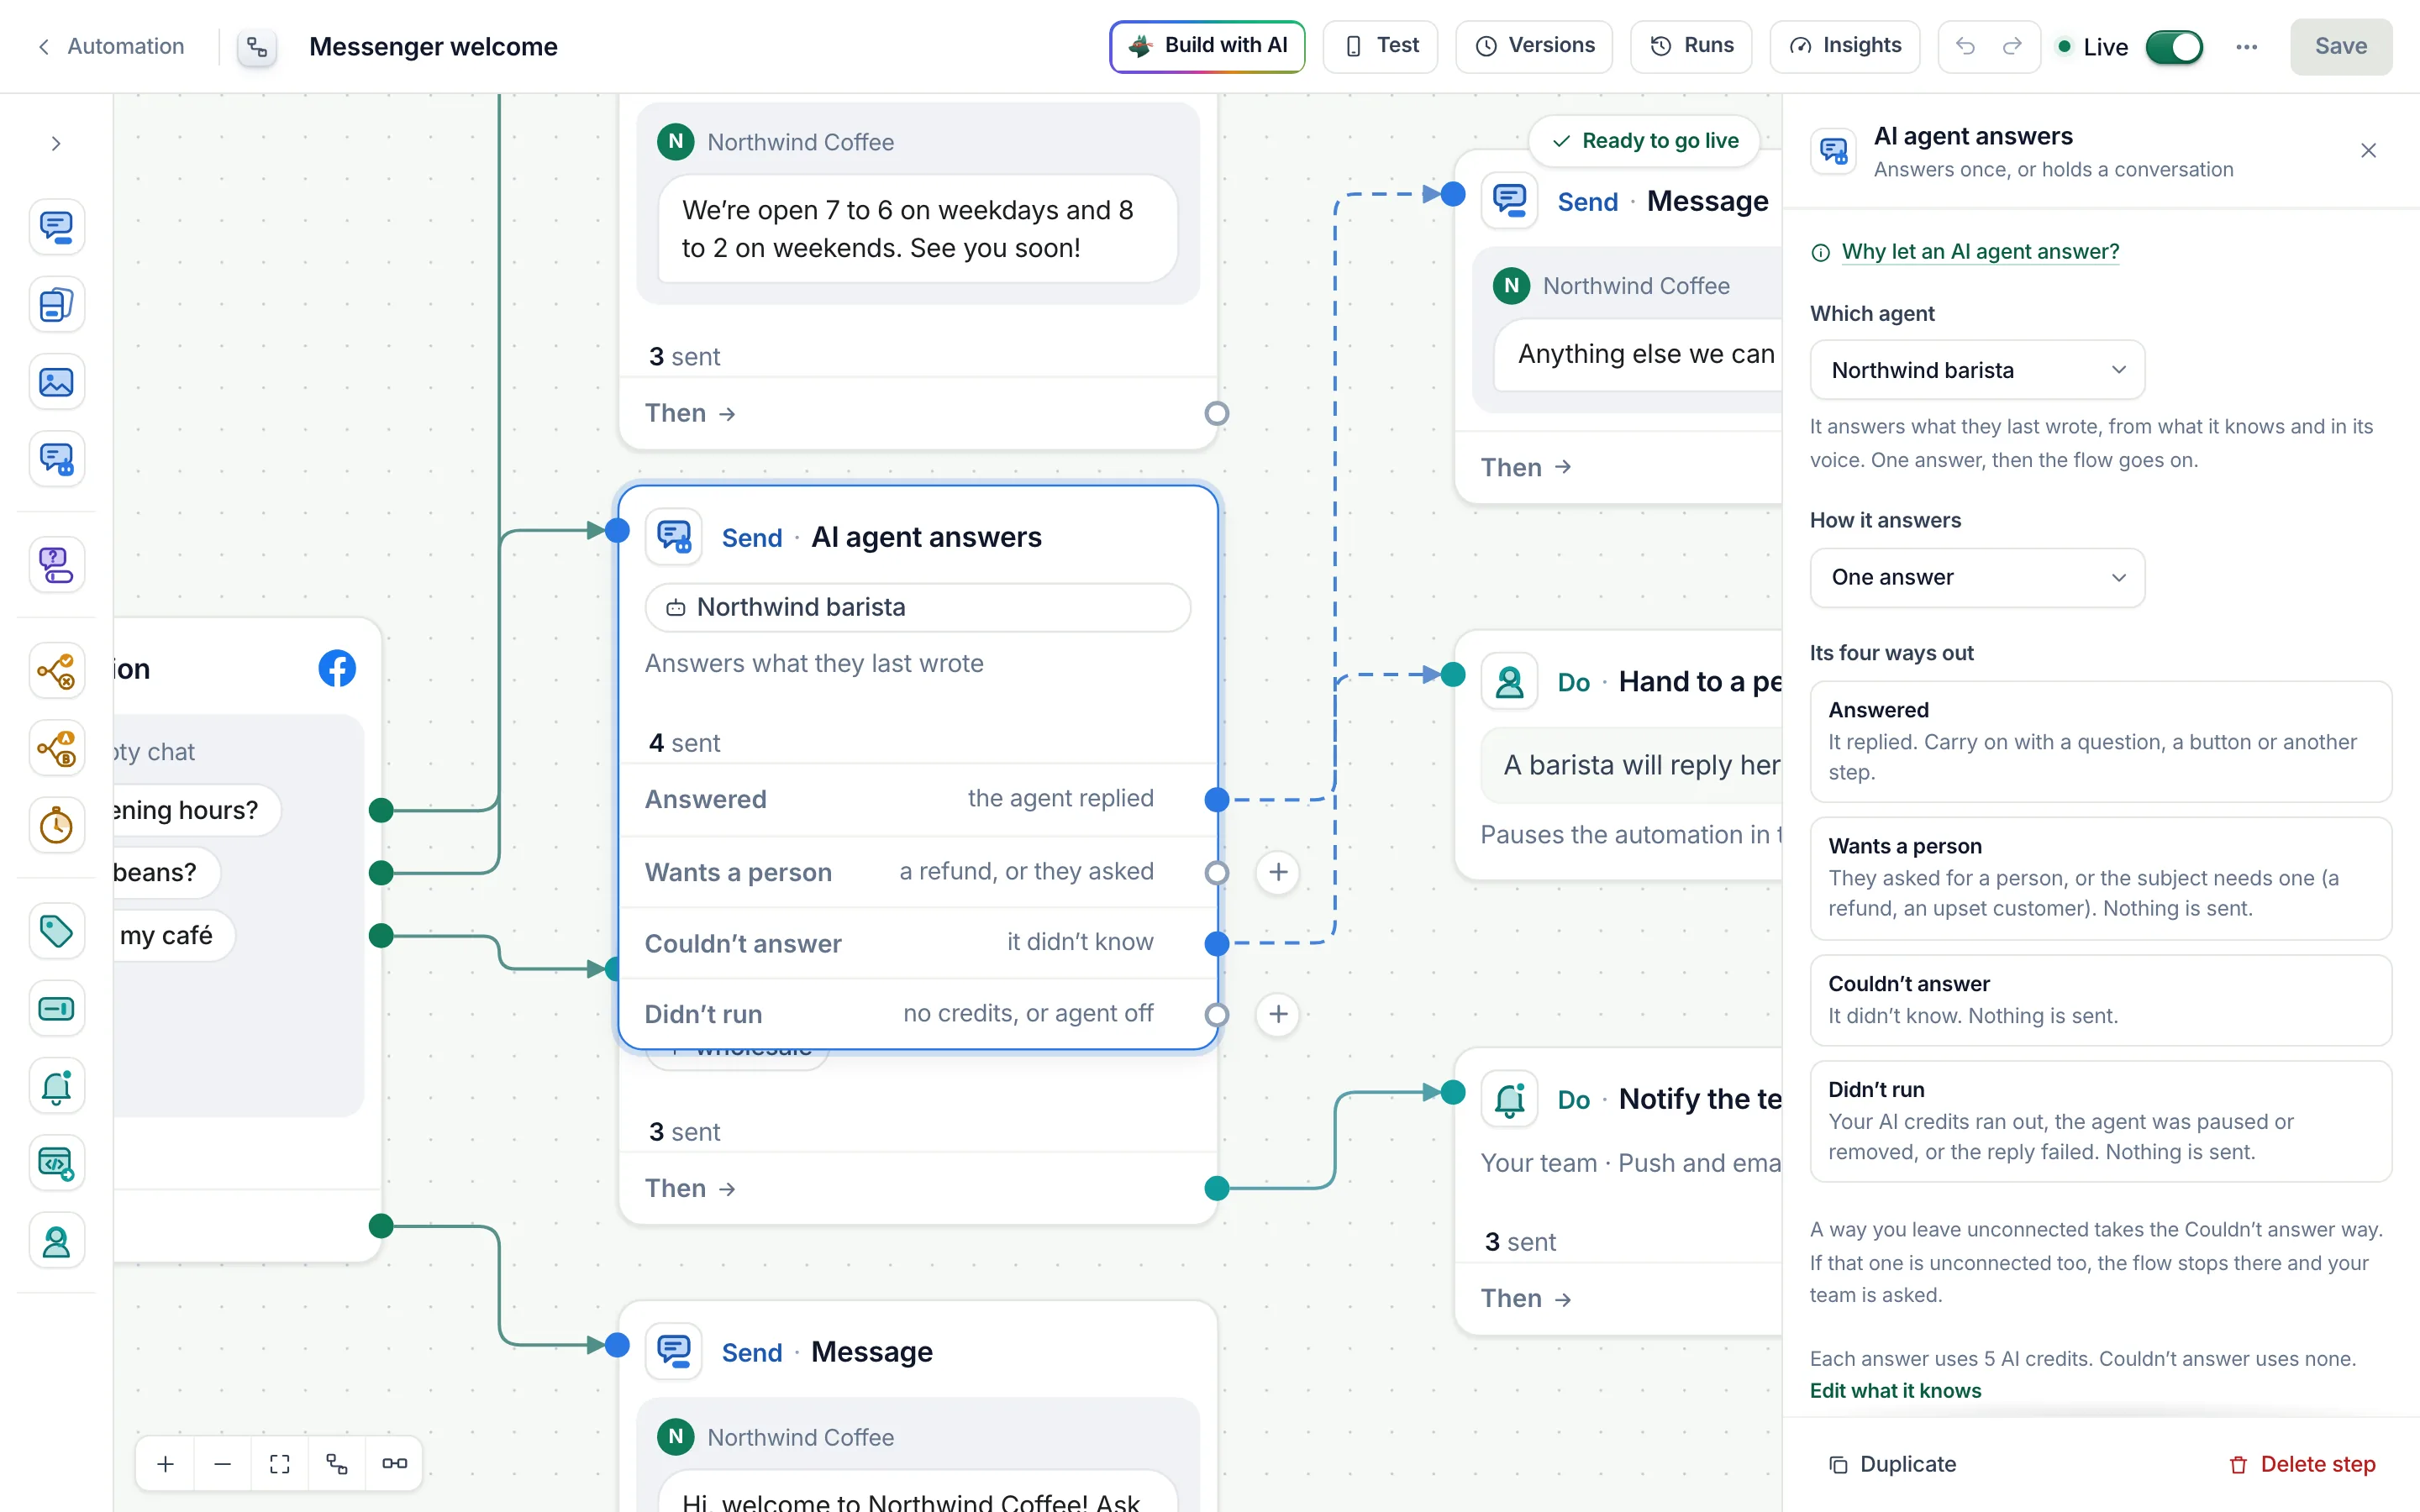Add the purple Ask question step from sidebar
This screenshot has height=1512, width=2420.
[x=56, y=565]
